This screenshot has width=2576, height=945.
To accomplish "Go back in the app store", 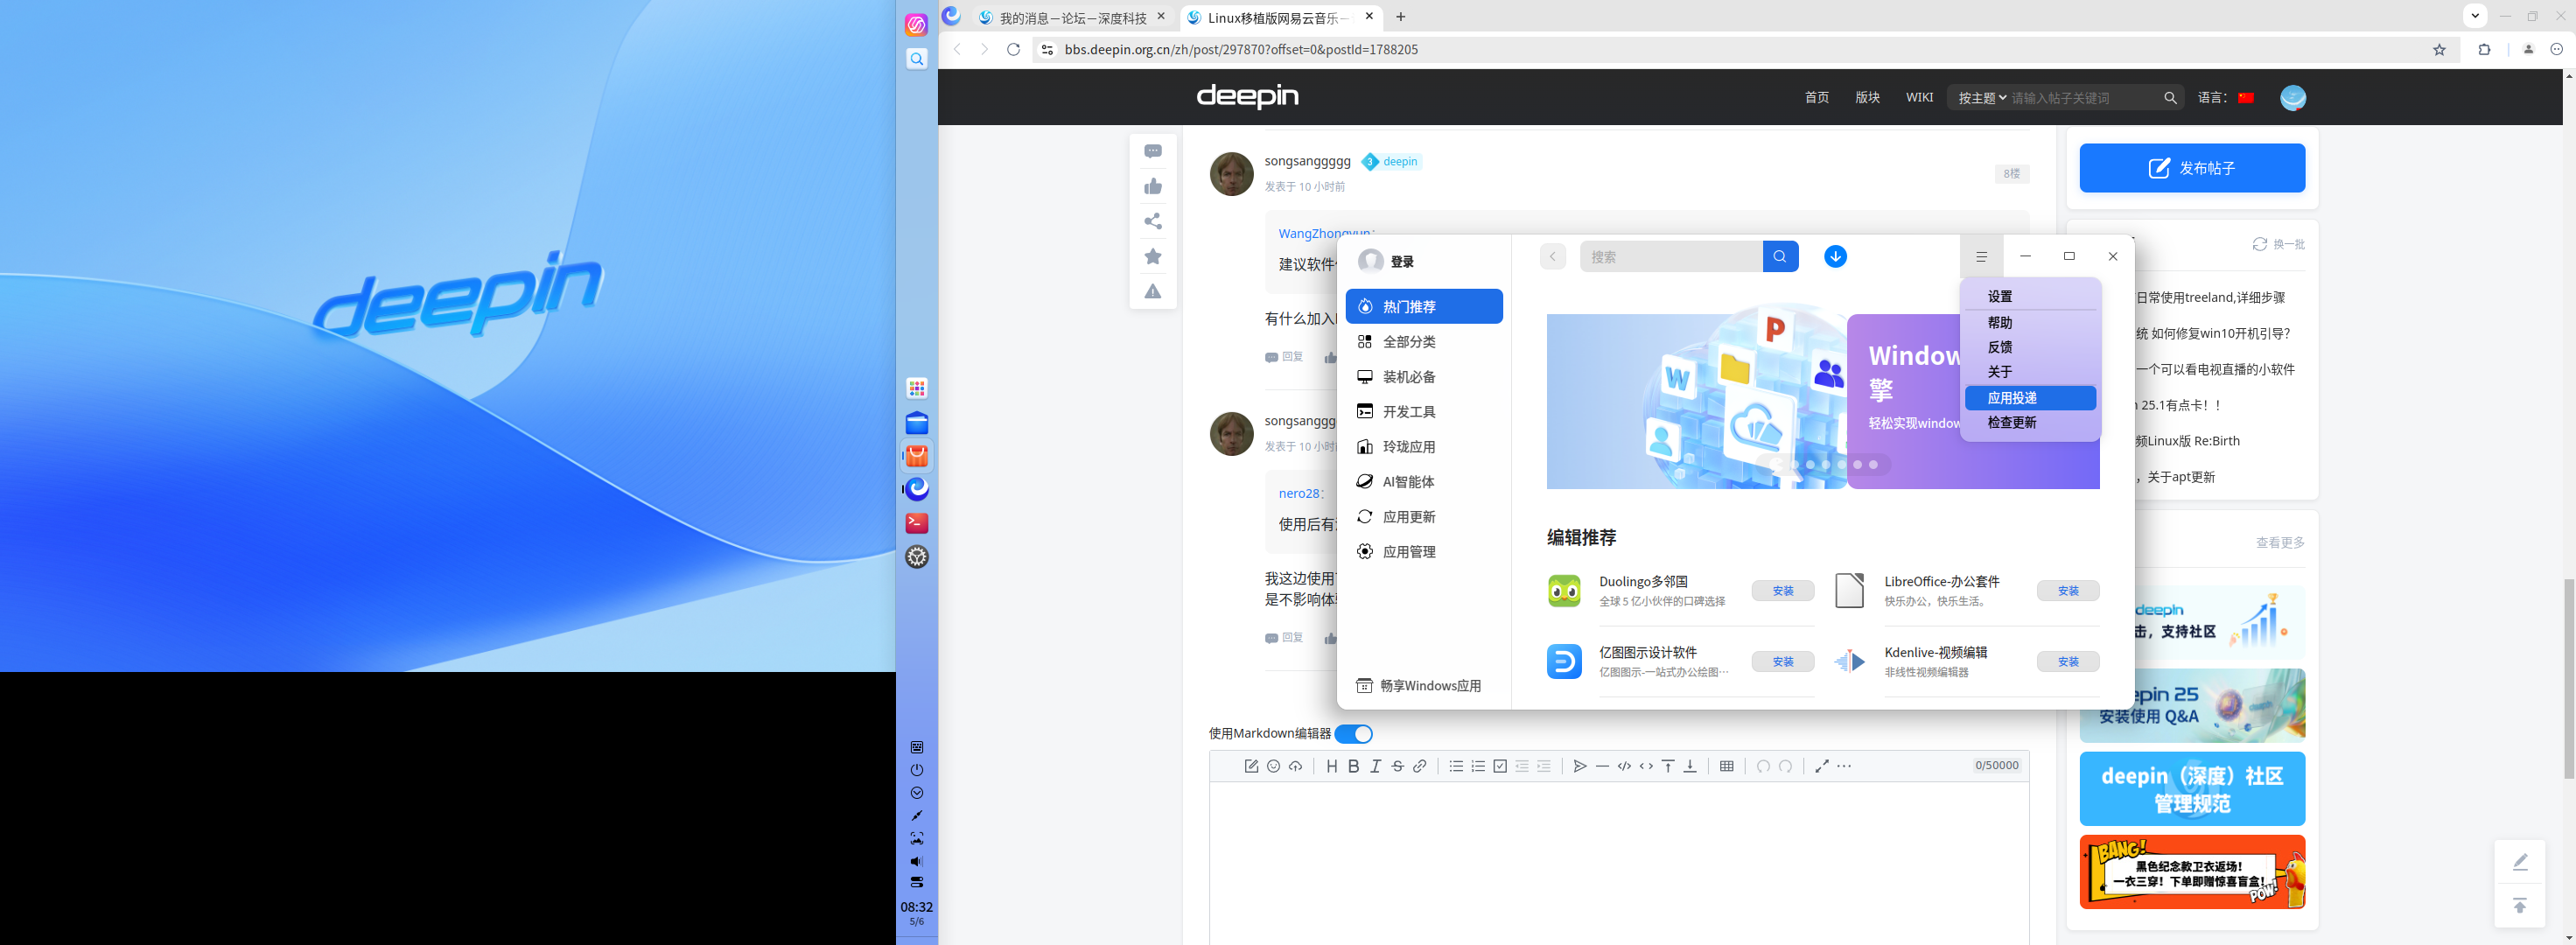I will tap(1552, 257).
